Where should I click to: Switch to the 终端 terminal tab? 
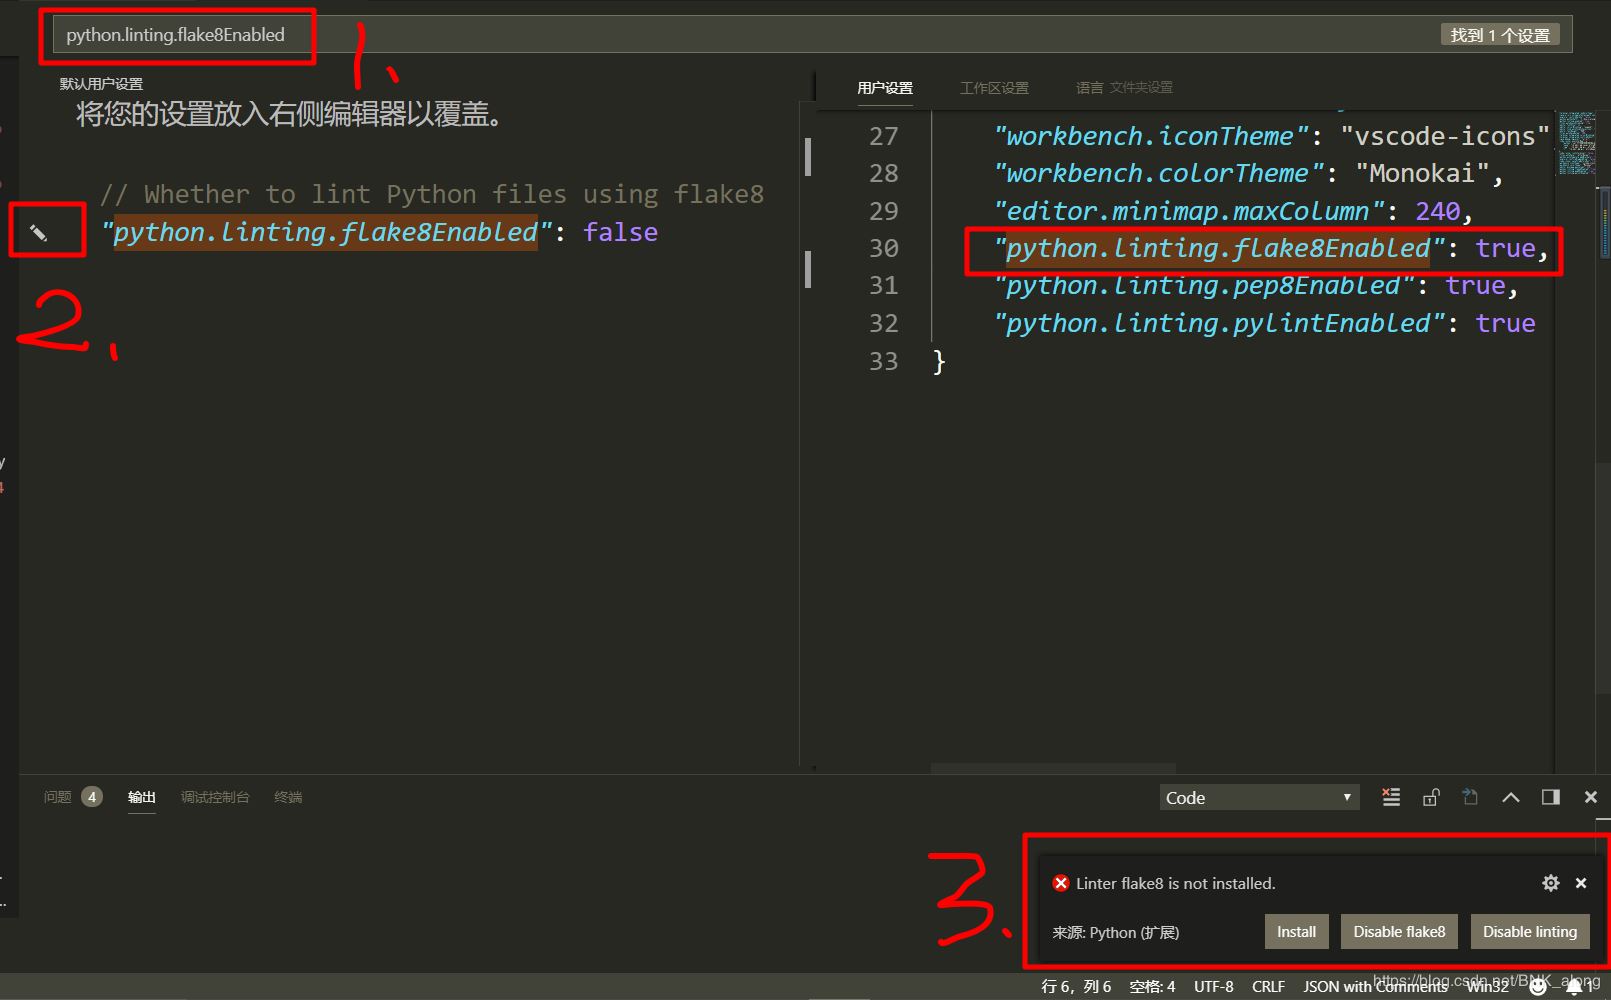[288, 797]
